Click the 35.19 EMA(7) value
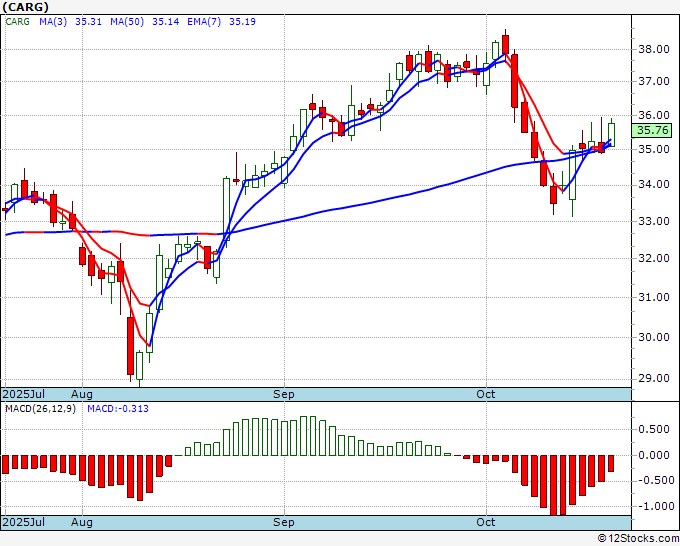 tap(242, 22)
